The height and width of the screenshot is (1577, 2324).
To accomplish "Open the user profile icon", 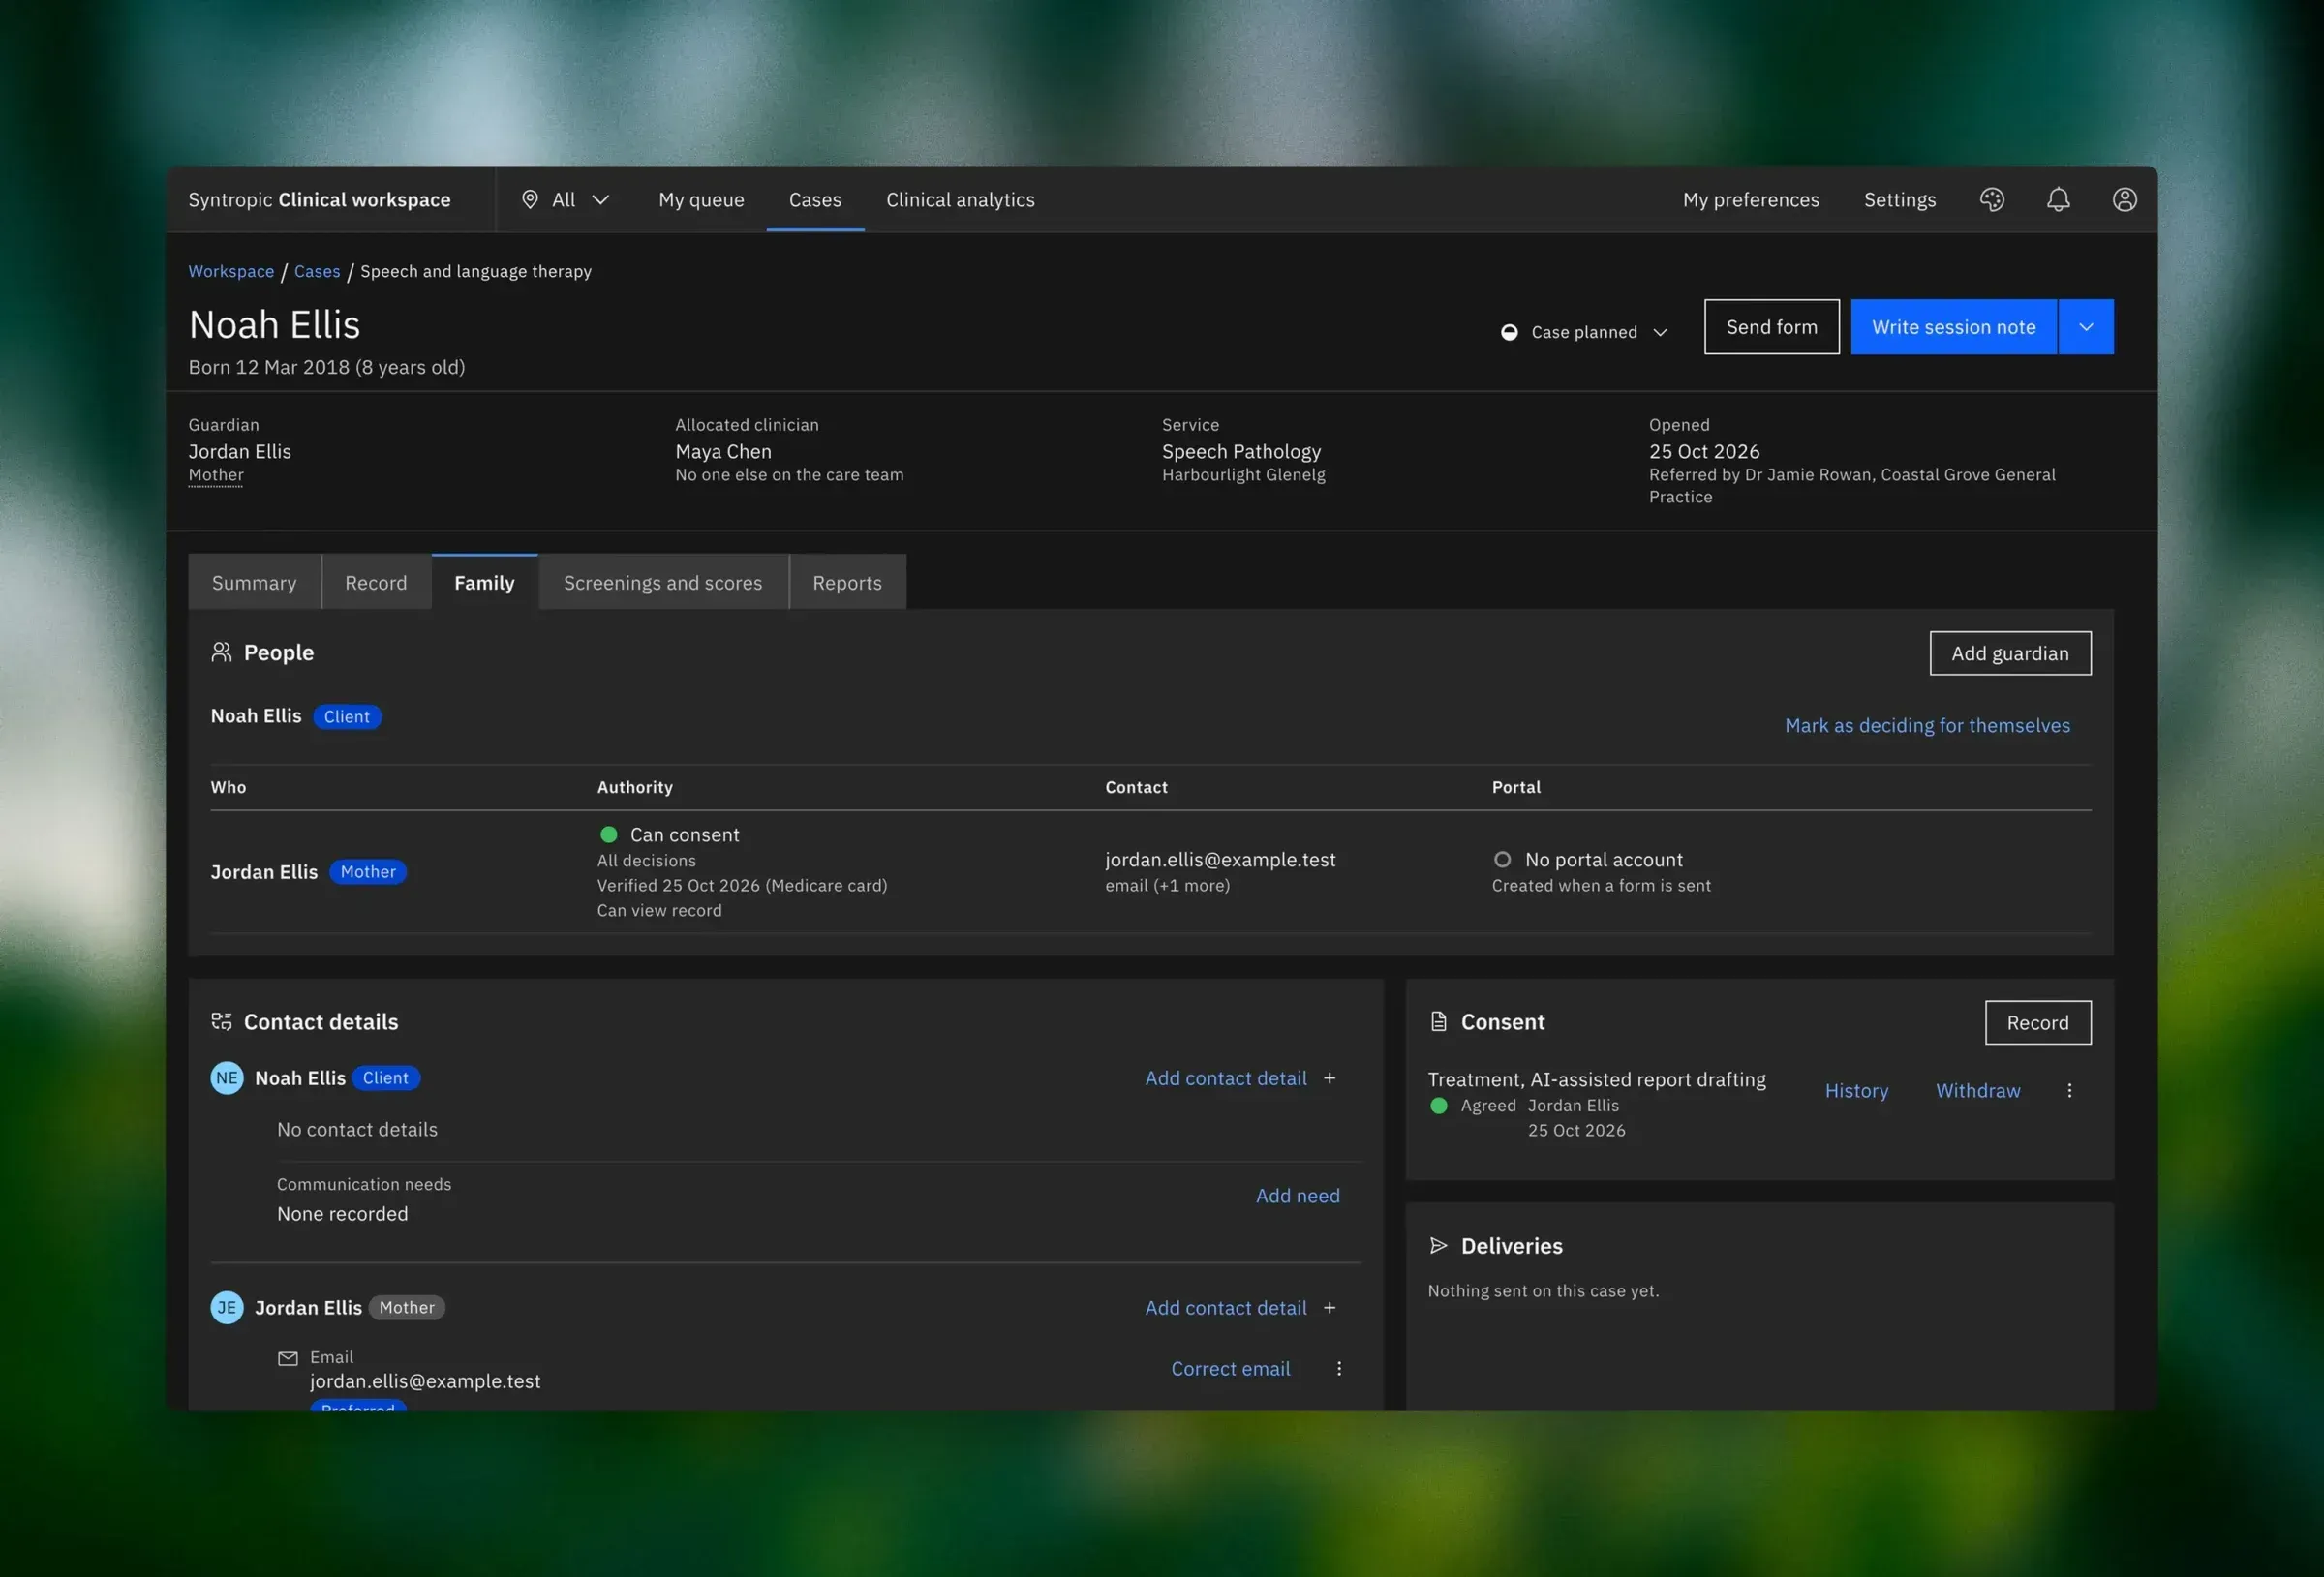I will [x=2124, y=200].
